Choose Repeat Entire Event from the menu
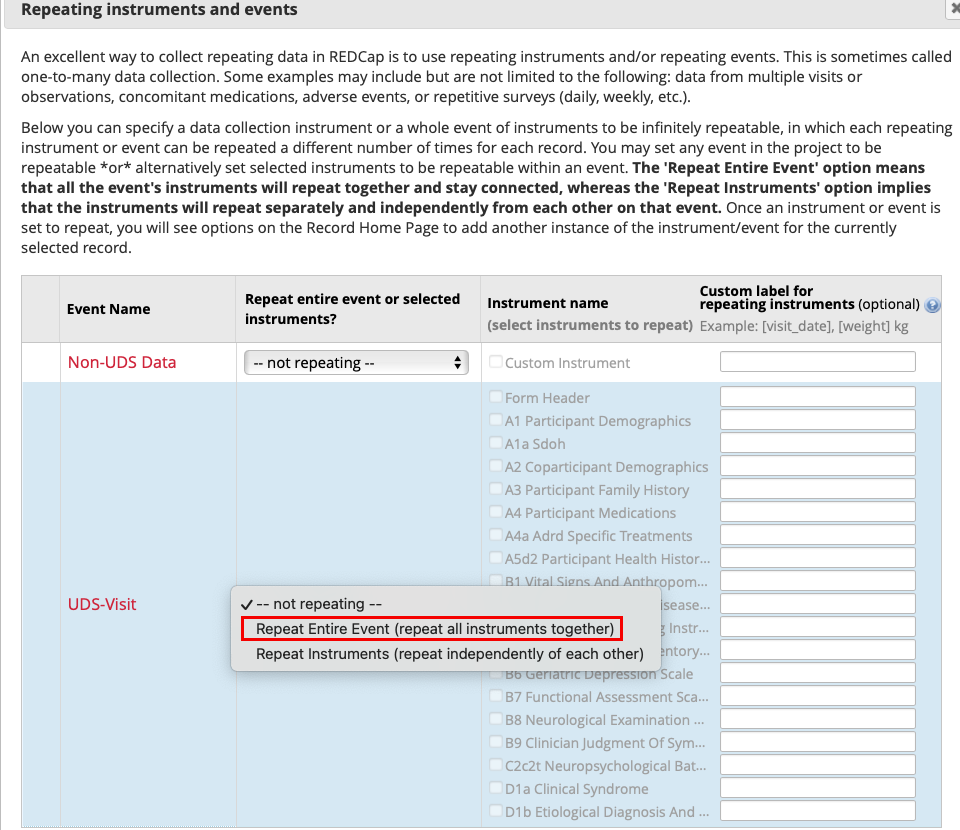This screenshot has height=830, width=960. coord(432,628)
